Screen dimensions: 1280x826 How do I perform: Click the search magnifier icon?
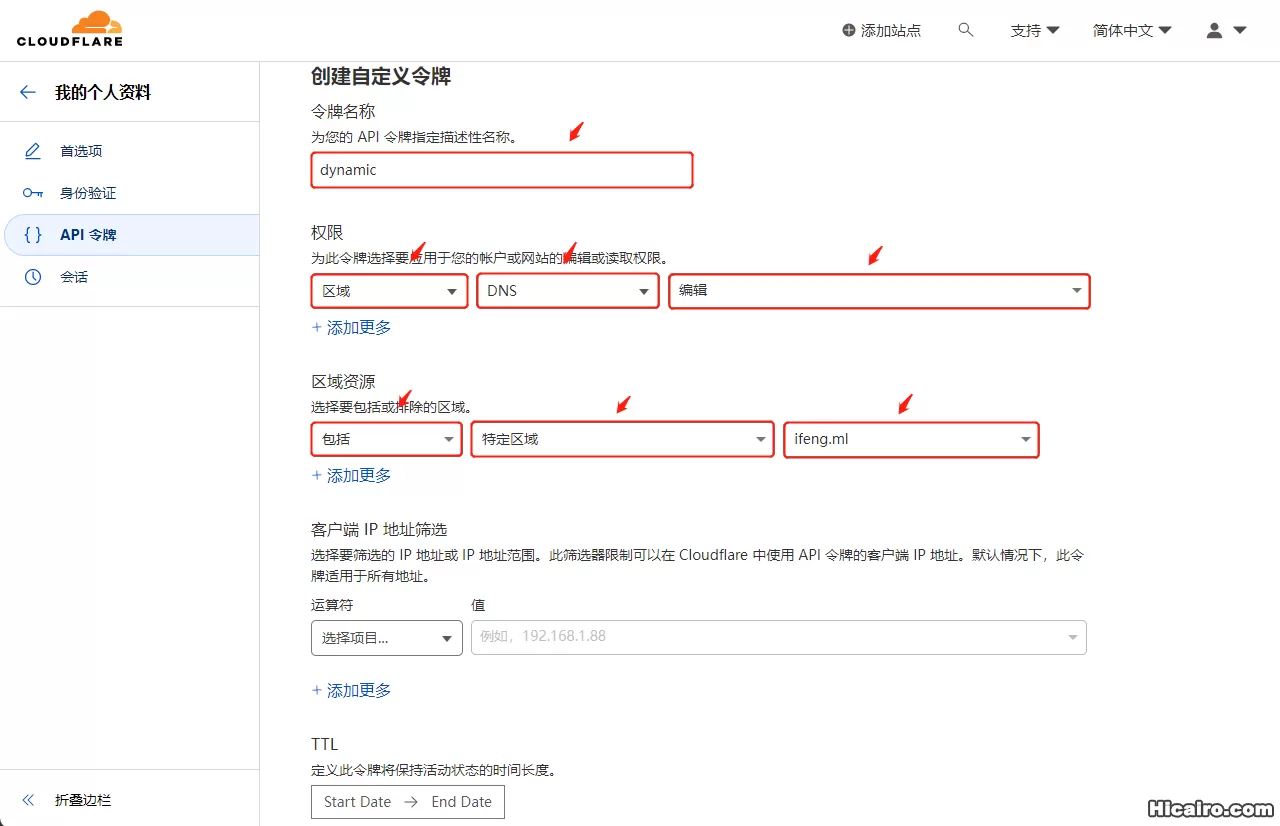(965, 30)
